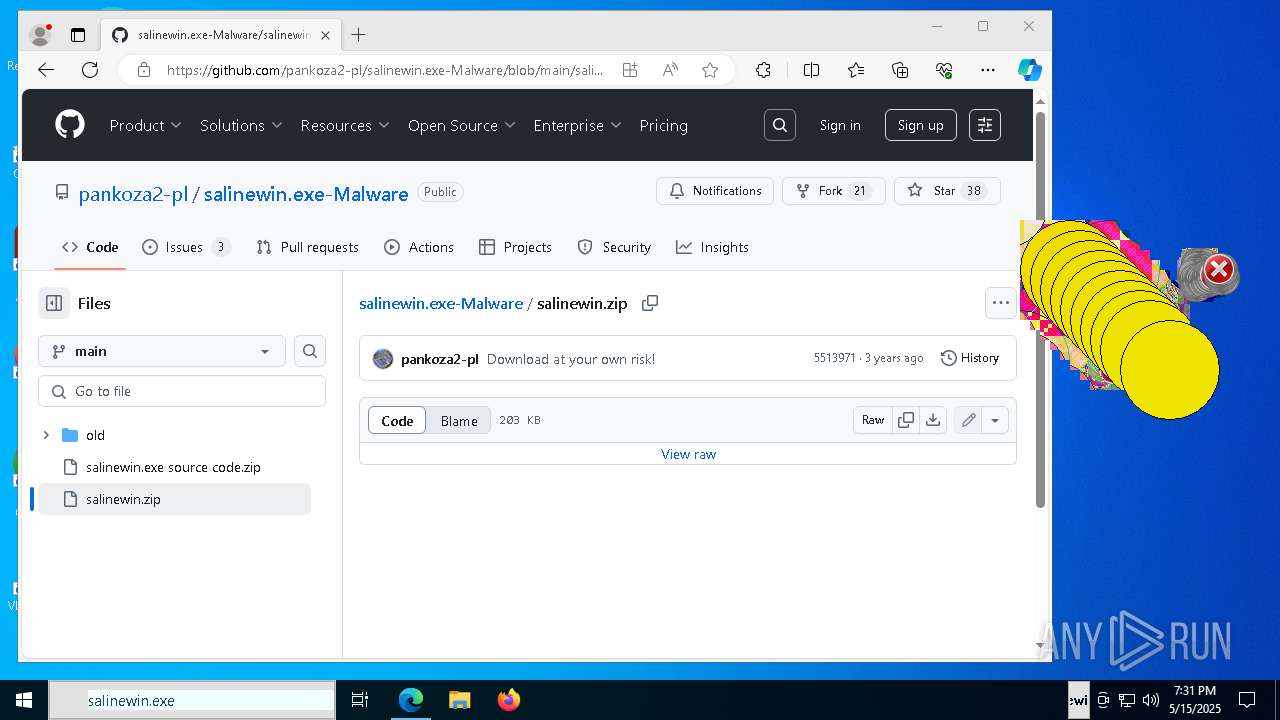The image size is (1280, 720).
Task: Search files with the magnifier icon
Action: tap(310, 351)
